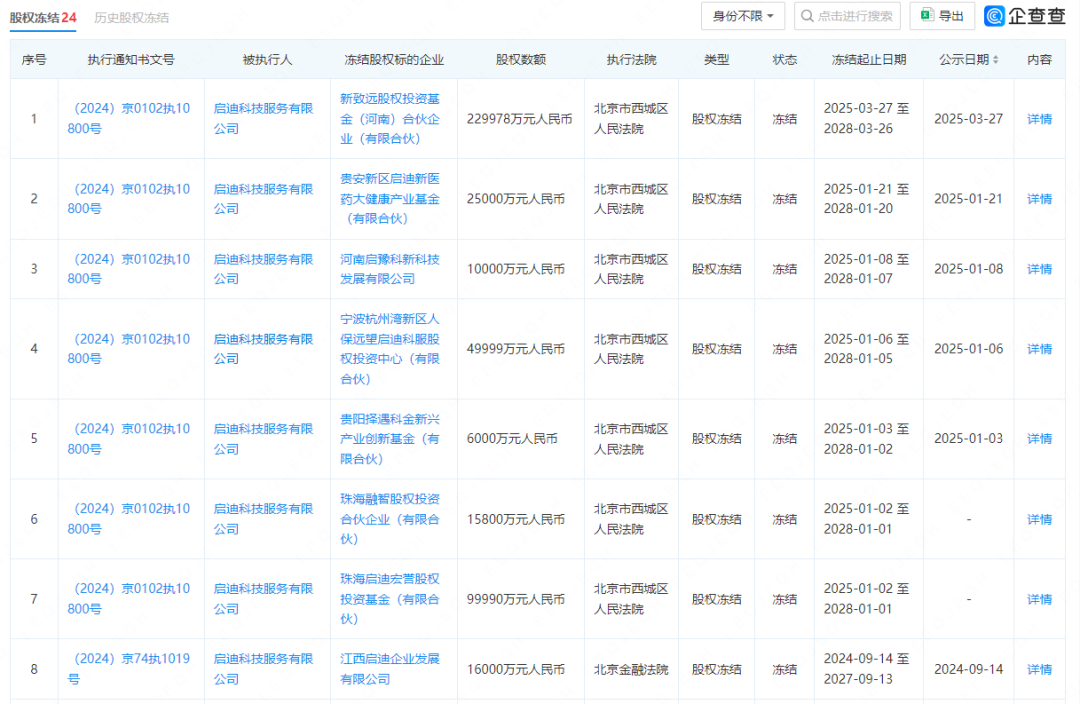Click the 公示日期 column header
The height and width of the screenshot is (704, 1080).
[964, 60]
